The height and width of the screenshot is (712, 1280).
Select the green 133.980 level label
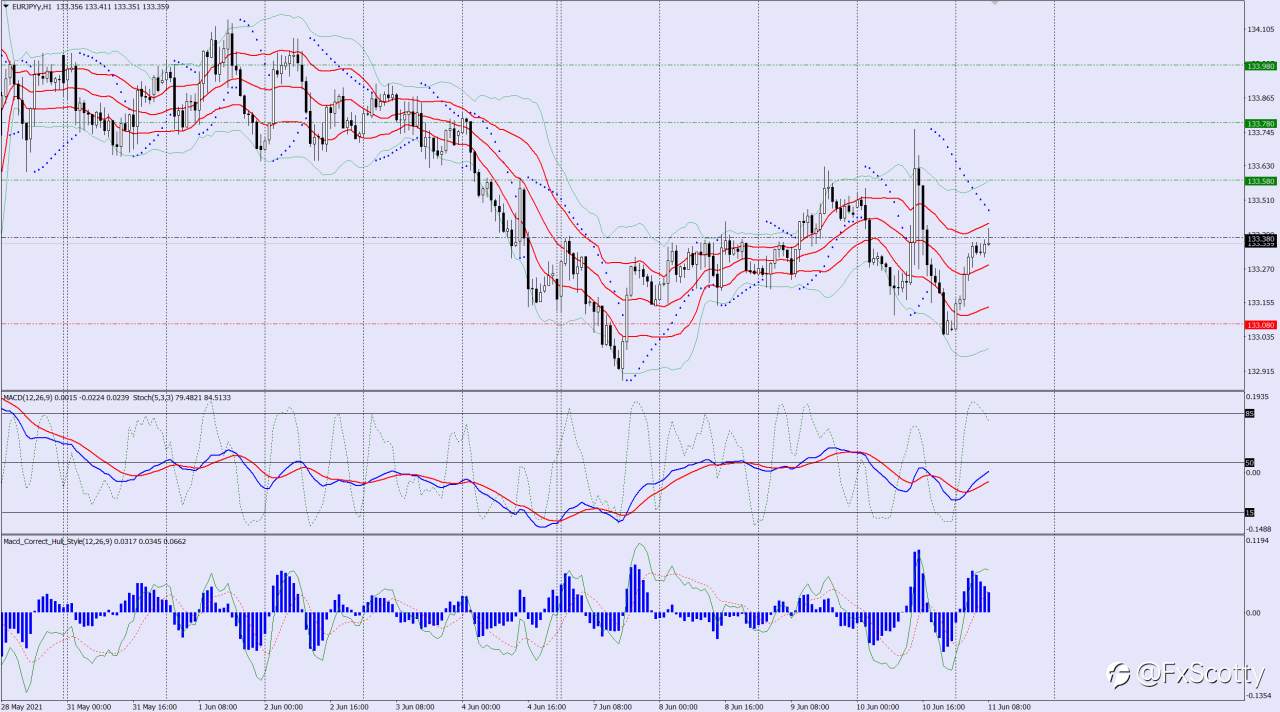tap(1260, 66)
